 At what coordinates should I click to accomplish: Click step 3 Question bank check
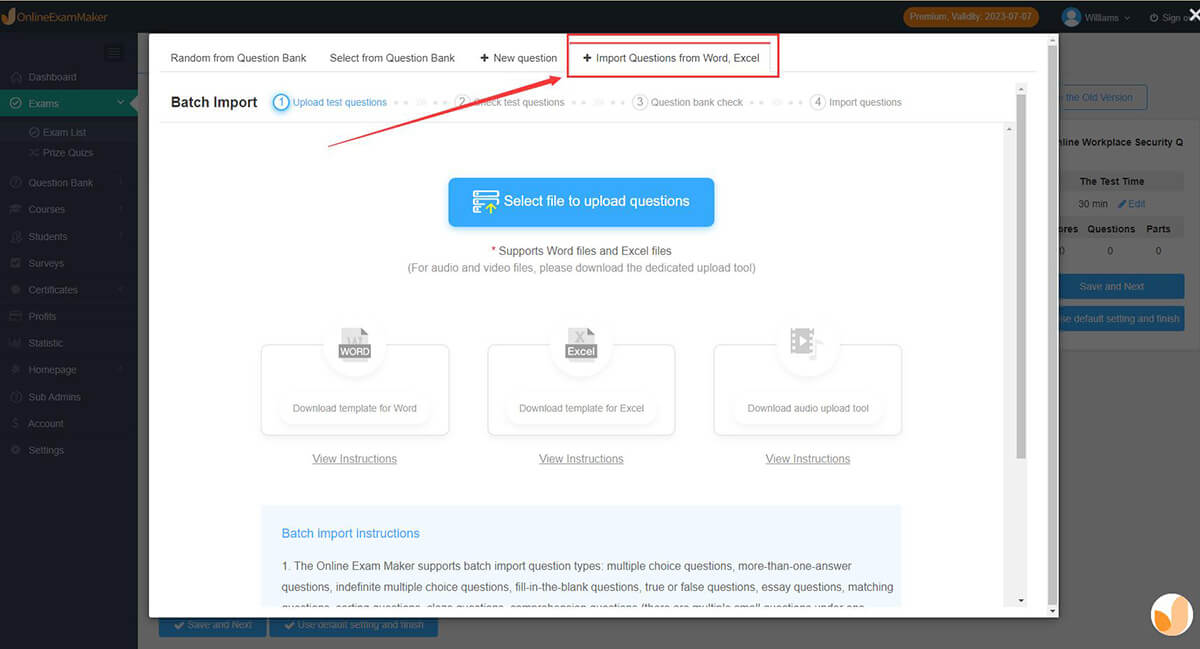pos(689,102)
